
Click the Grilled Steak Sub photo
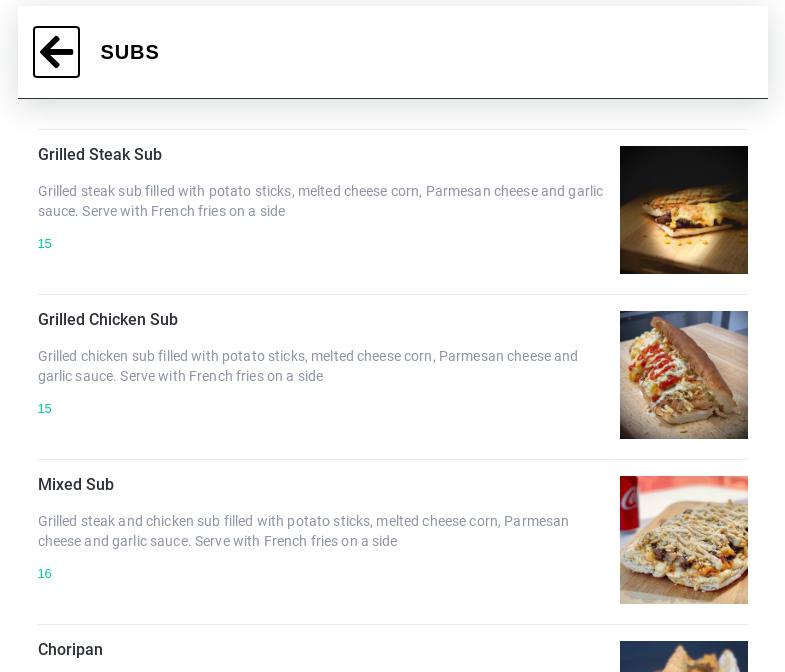[x=683, y=210]
